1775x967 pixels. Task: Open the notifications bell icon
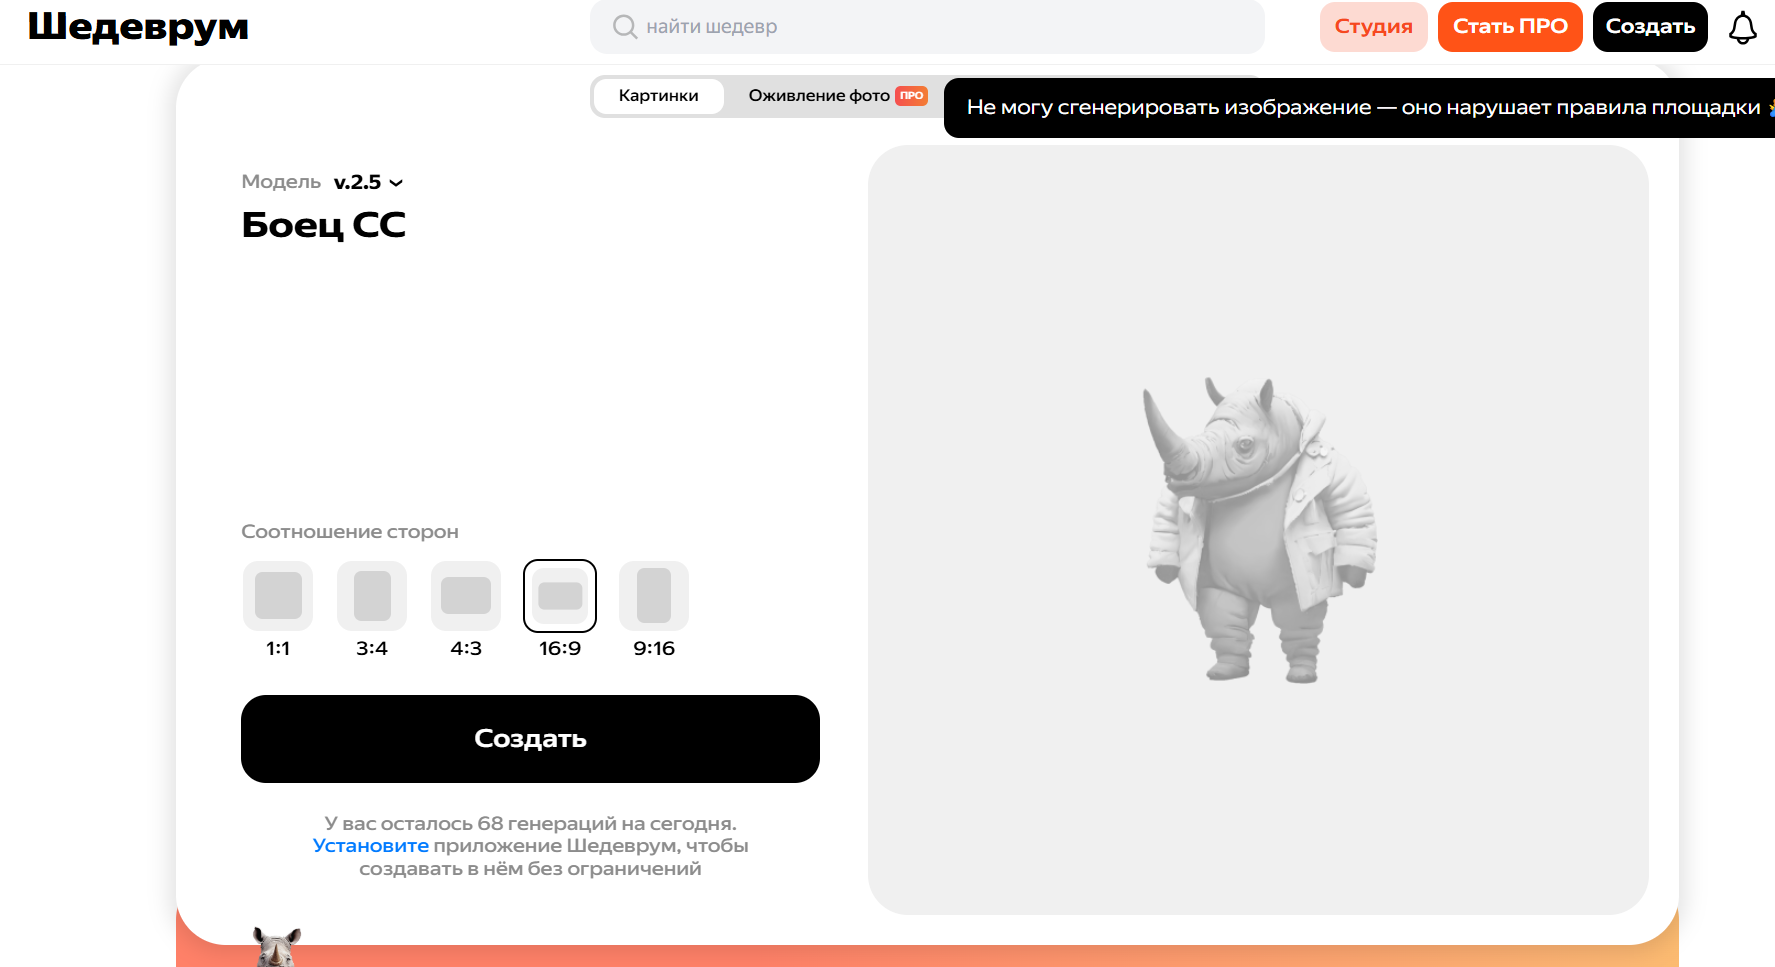(1743, 27)
